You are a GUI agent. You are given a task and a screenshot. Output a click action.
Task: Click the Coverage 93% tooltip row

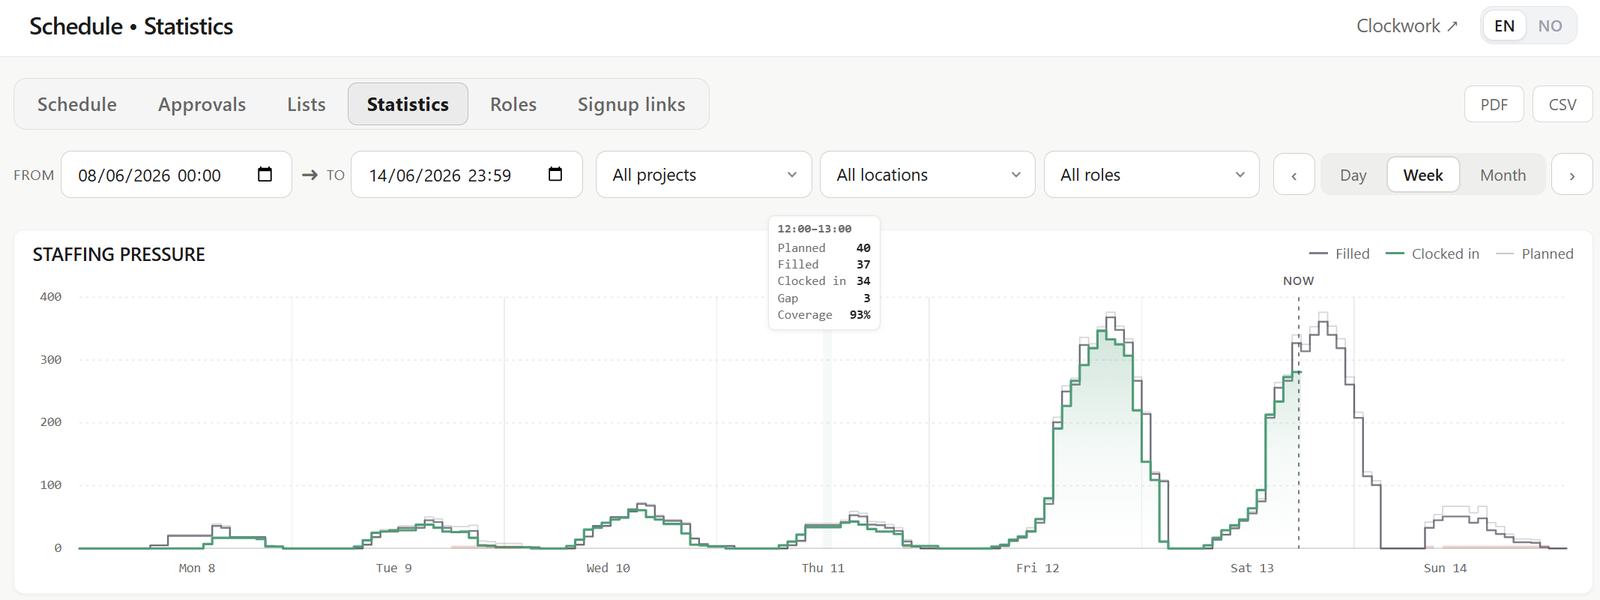pyautogui.click(x=824, y=315)
